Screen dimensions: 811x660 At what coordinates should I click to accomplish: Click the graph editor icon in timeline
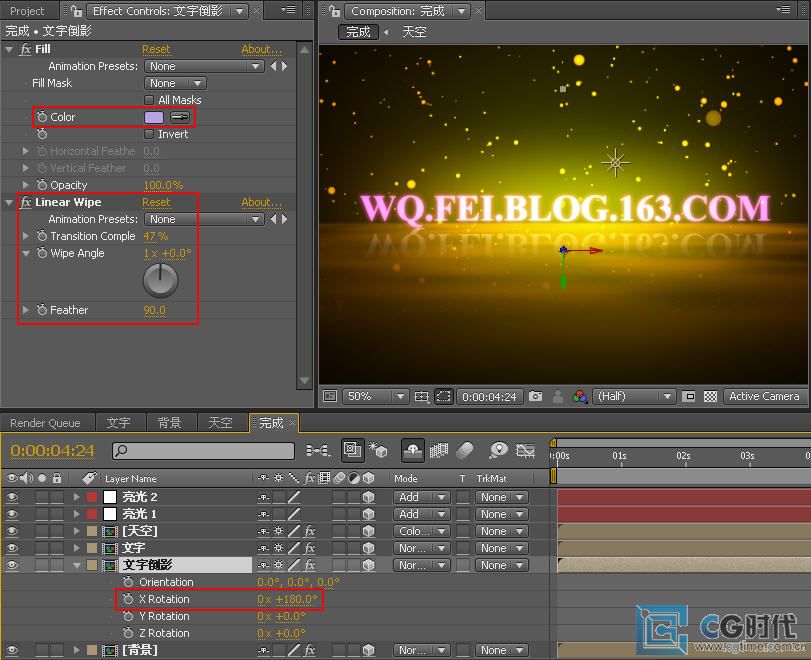(525, 451)
